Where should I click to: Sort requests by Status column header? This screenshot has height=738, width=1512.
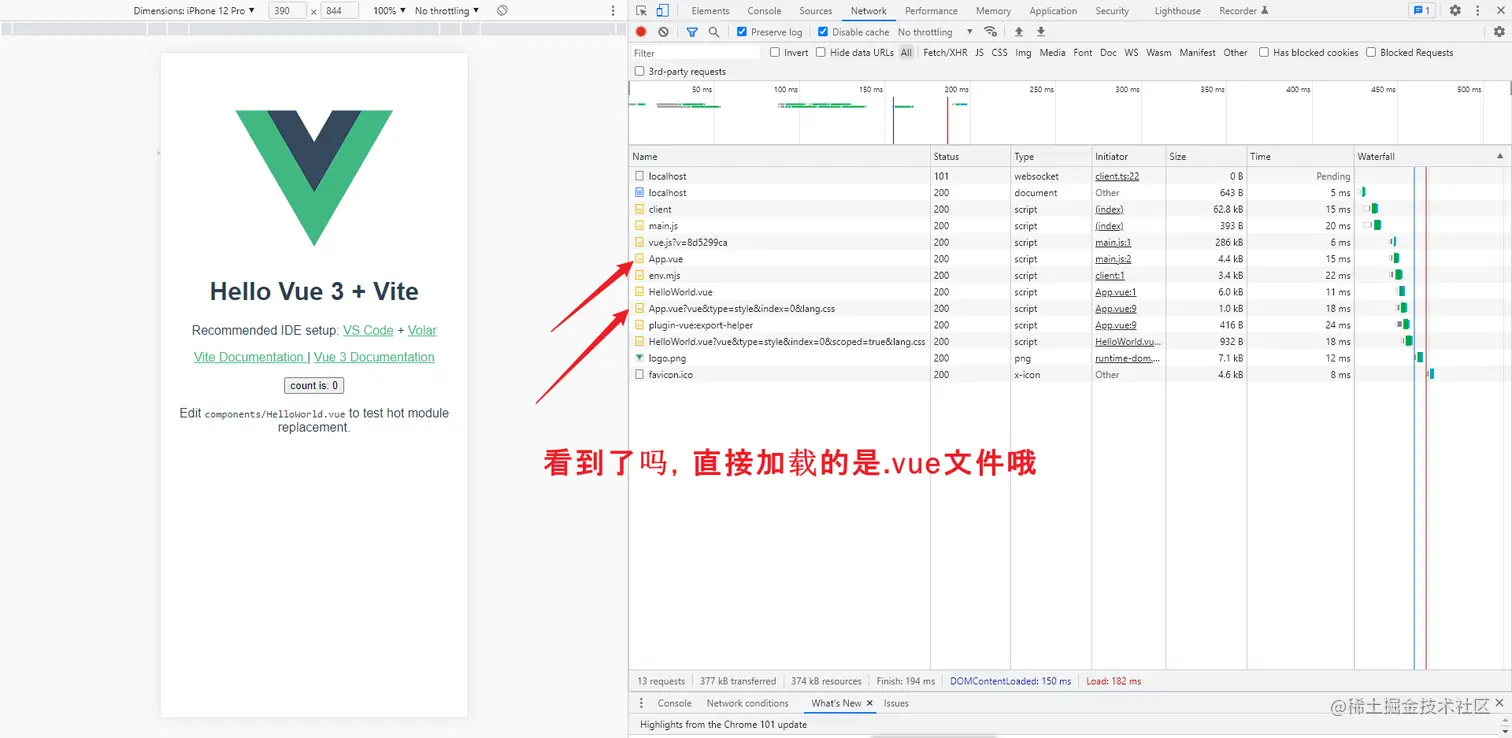pos(970,156)
